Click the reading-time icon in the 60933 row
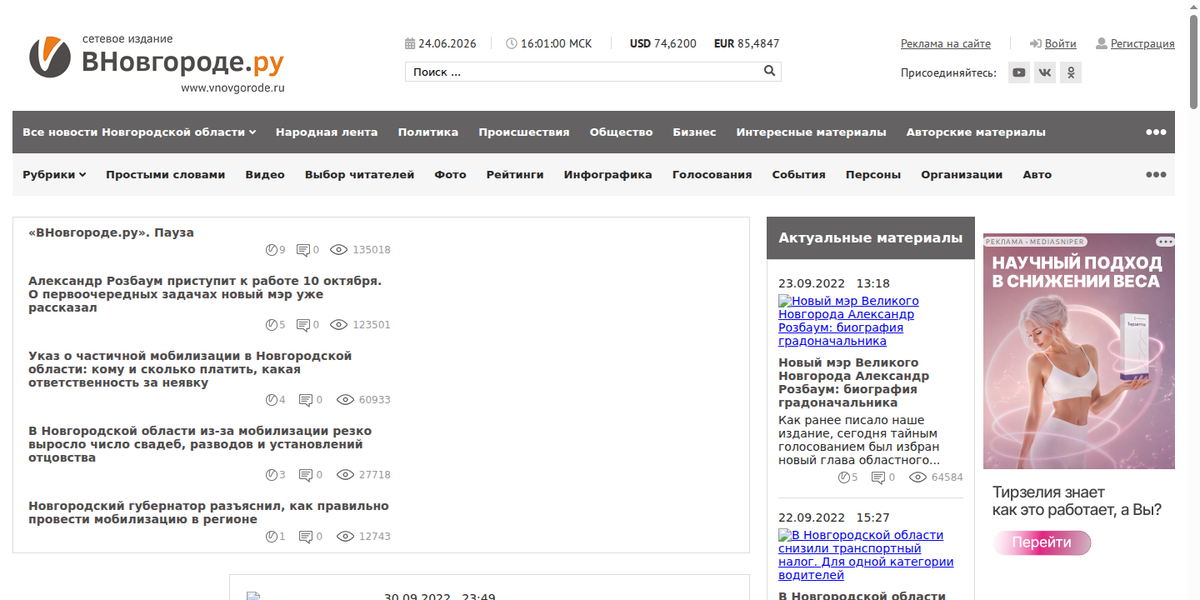The image size is (1200, 600). [x=271, y=400]
